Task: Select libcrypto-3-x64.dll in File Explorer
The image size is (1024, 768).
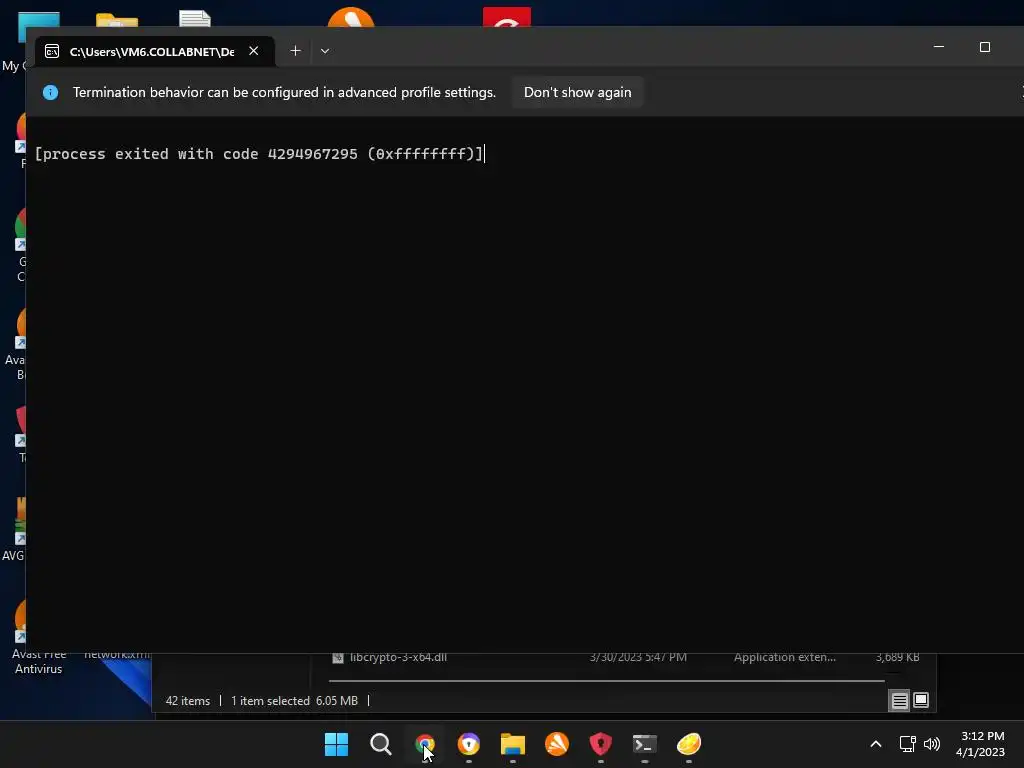Action: (x=398, y=658)
